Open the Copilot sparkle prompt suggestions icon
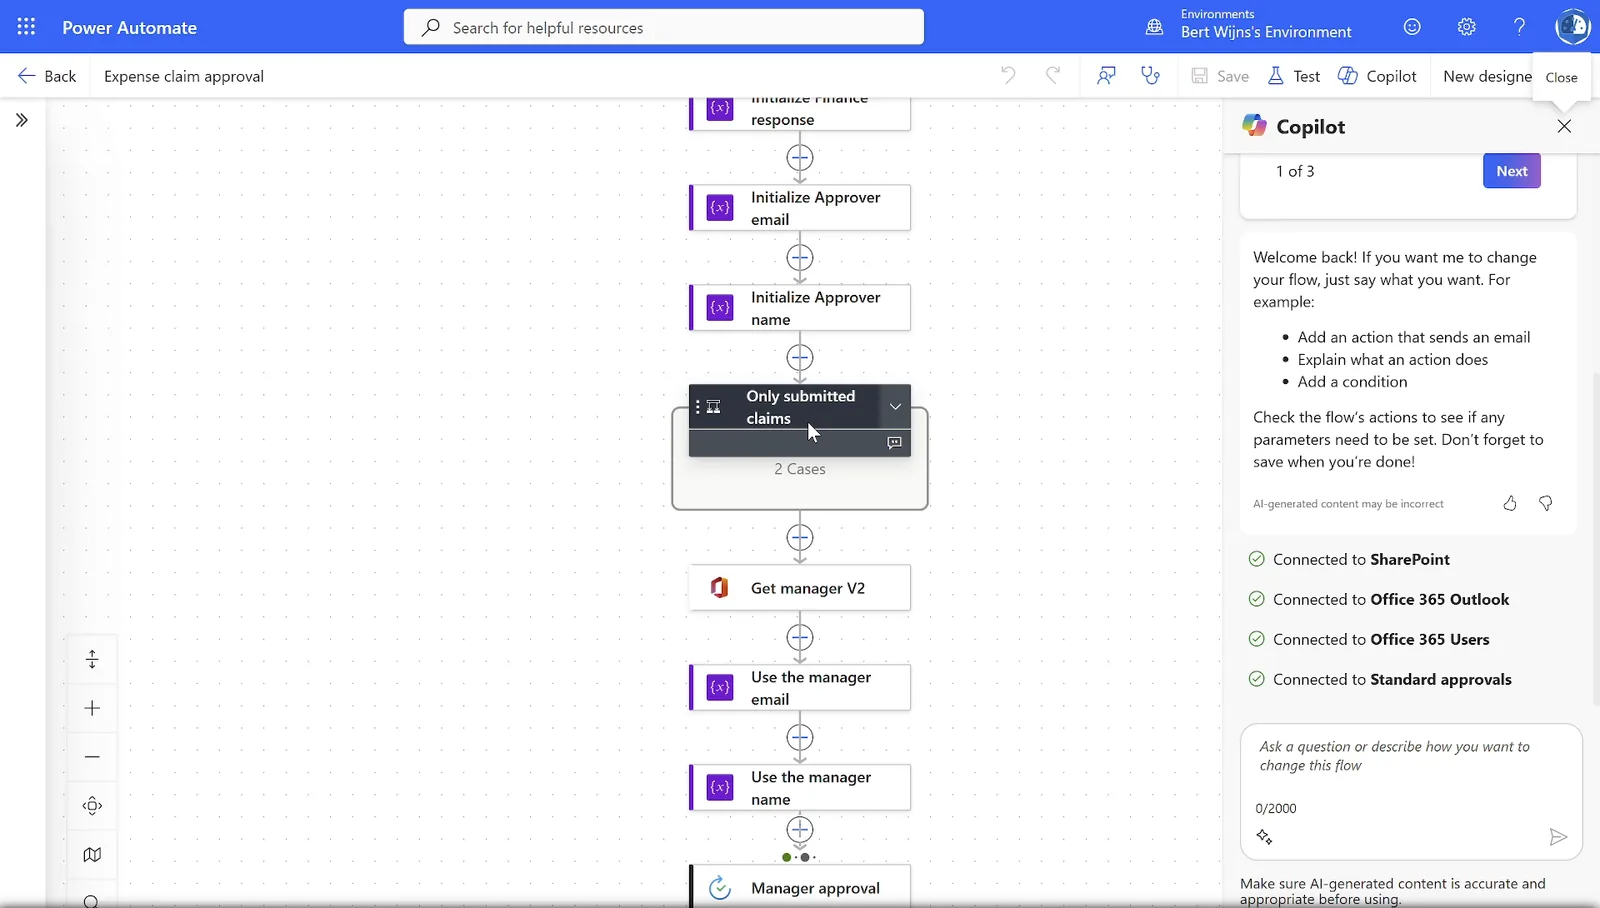The width and height of the screenshot is (1600, 908). [1264, 837]
